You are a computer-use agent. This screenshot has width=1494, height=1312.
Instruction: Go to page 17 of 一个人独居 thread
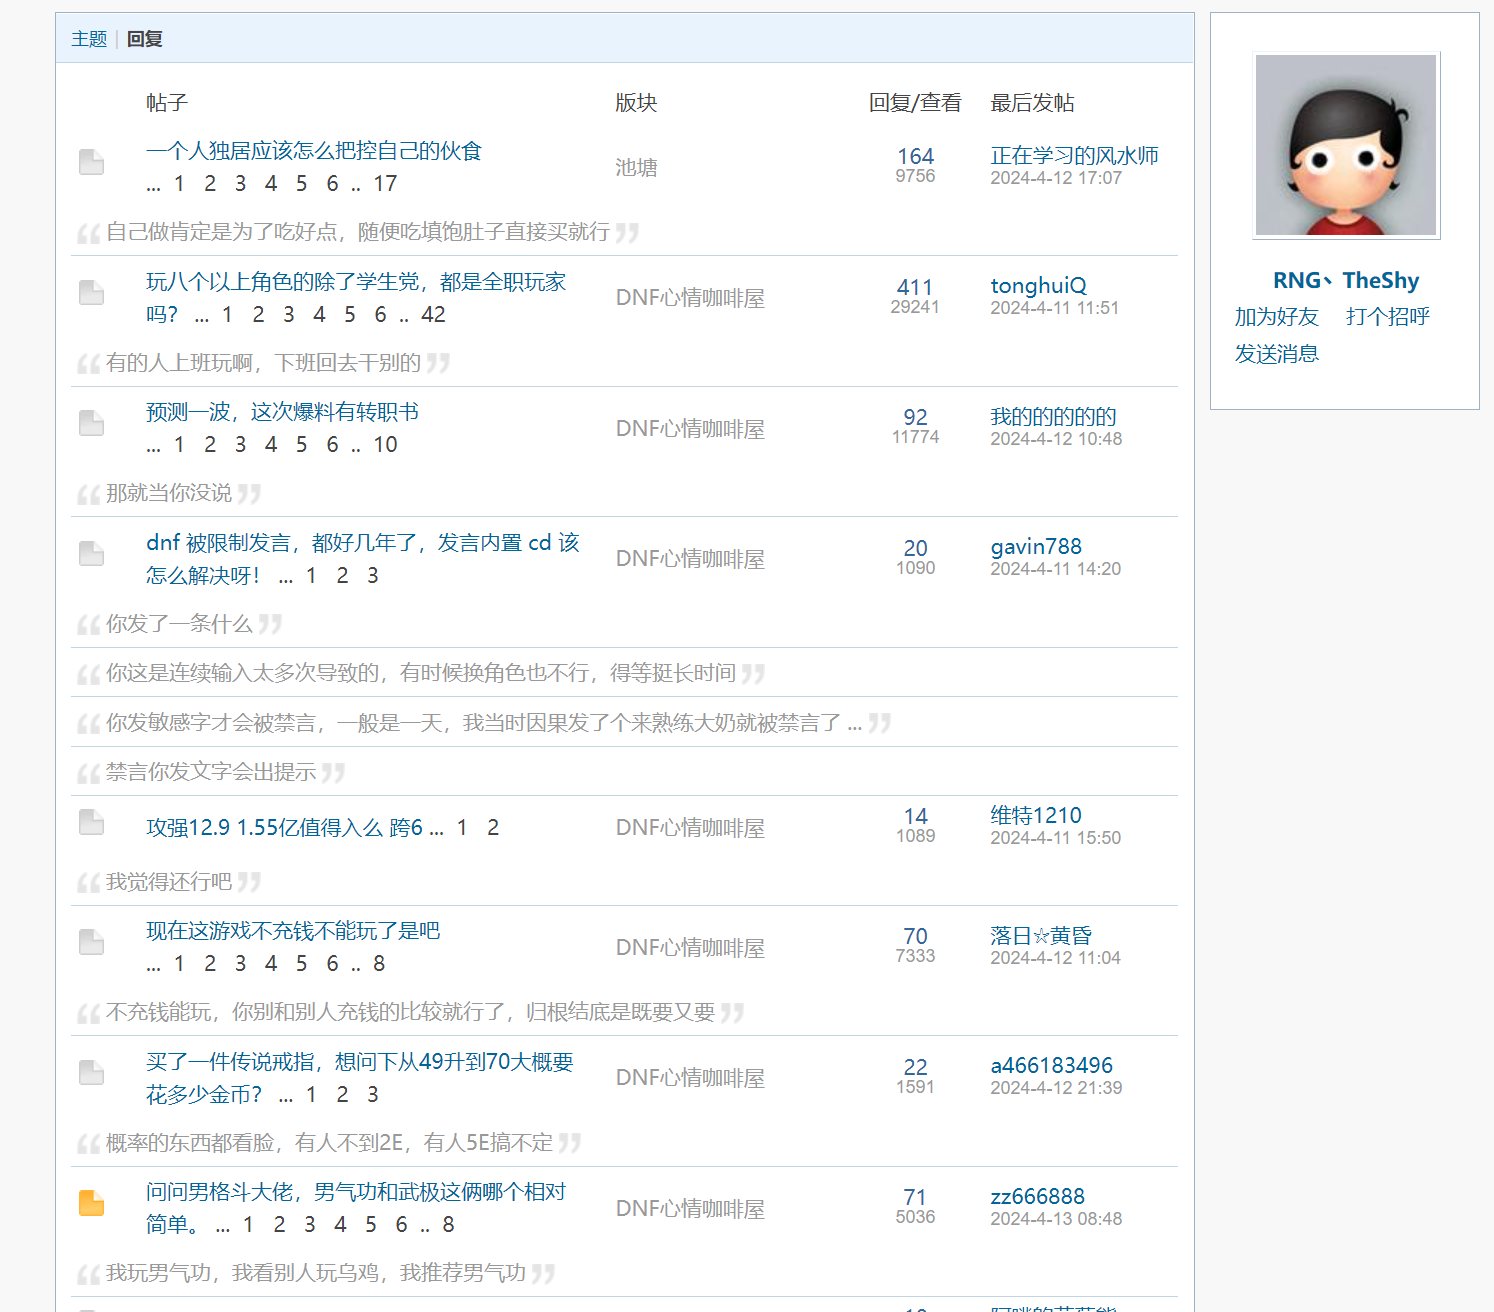pos(386,184)
